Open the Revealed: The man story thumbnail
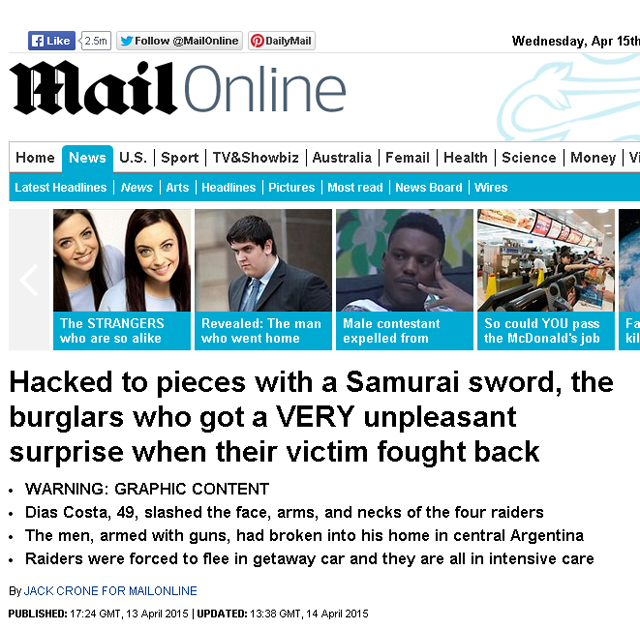 [263, 280]
